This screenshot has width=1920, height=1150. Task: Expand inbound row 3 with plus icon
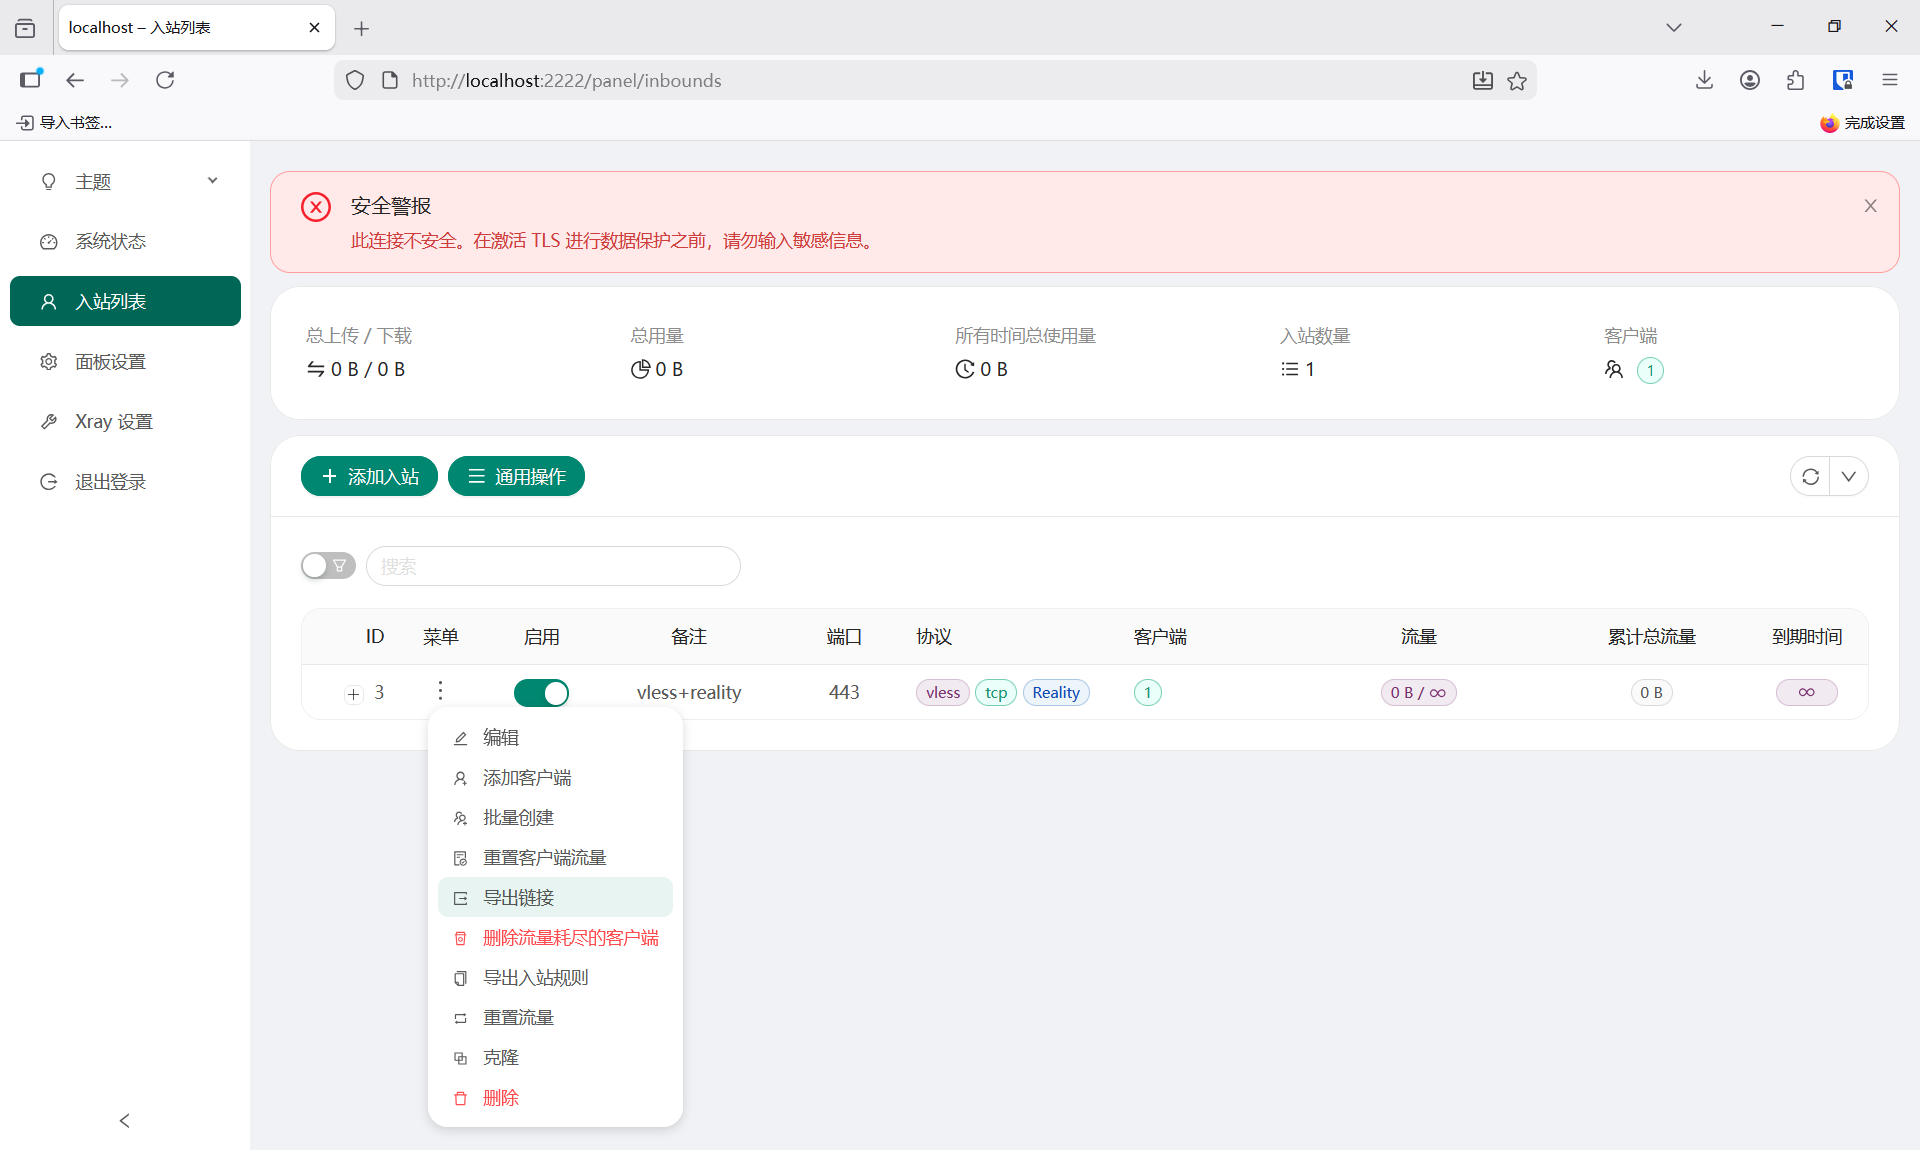tap(353, 694)
